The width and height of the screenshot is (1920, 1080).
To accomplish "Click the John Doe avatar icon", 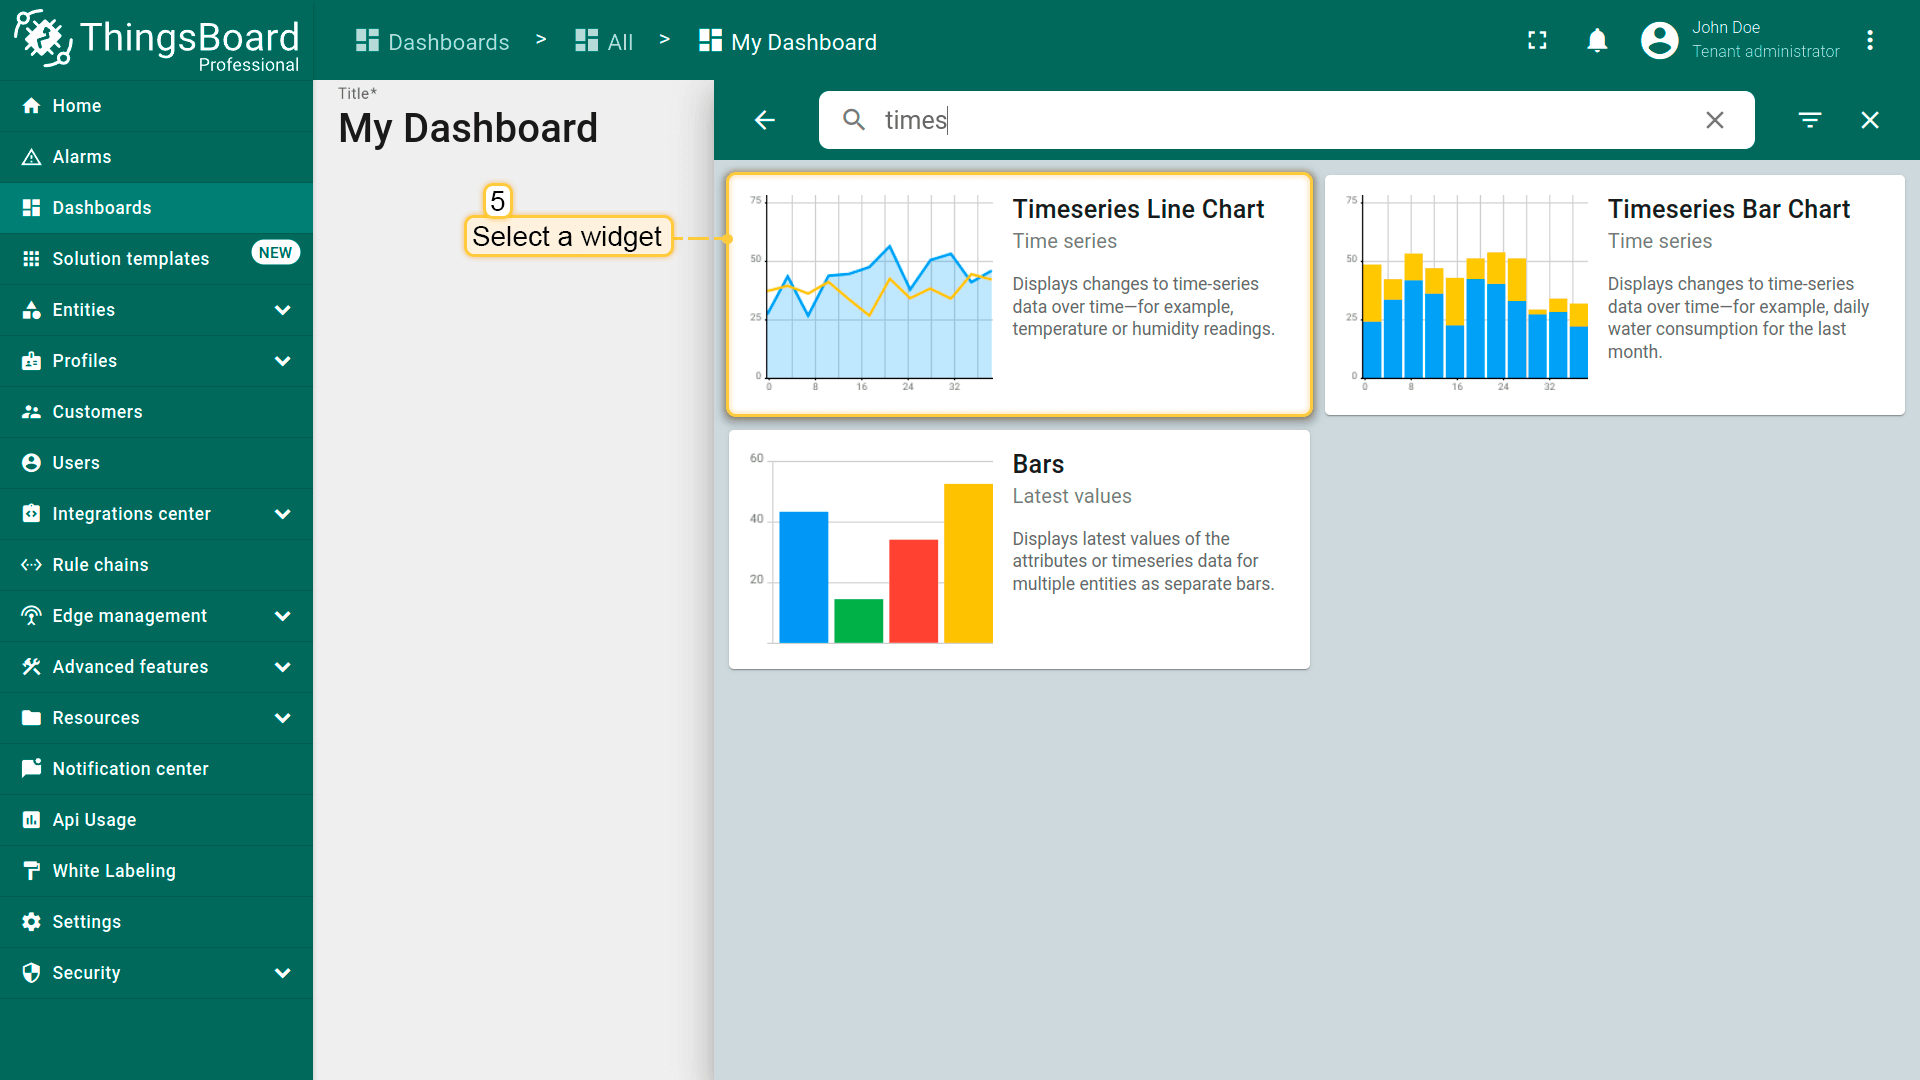I will [x=1659, y=40].
